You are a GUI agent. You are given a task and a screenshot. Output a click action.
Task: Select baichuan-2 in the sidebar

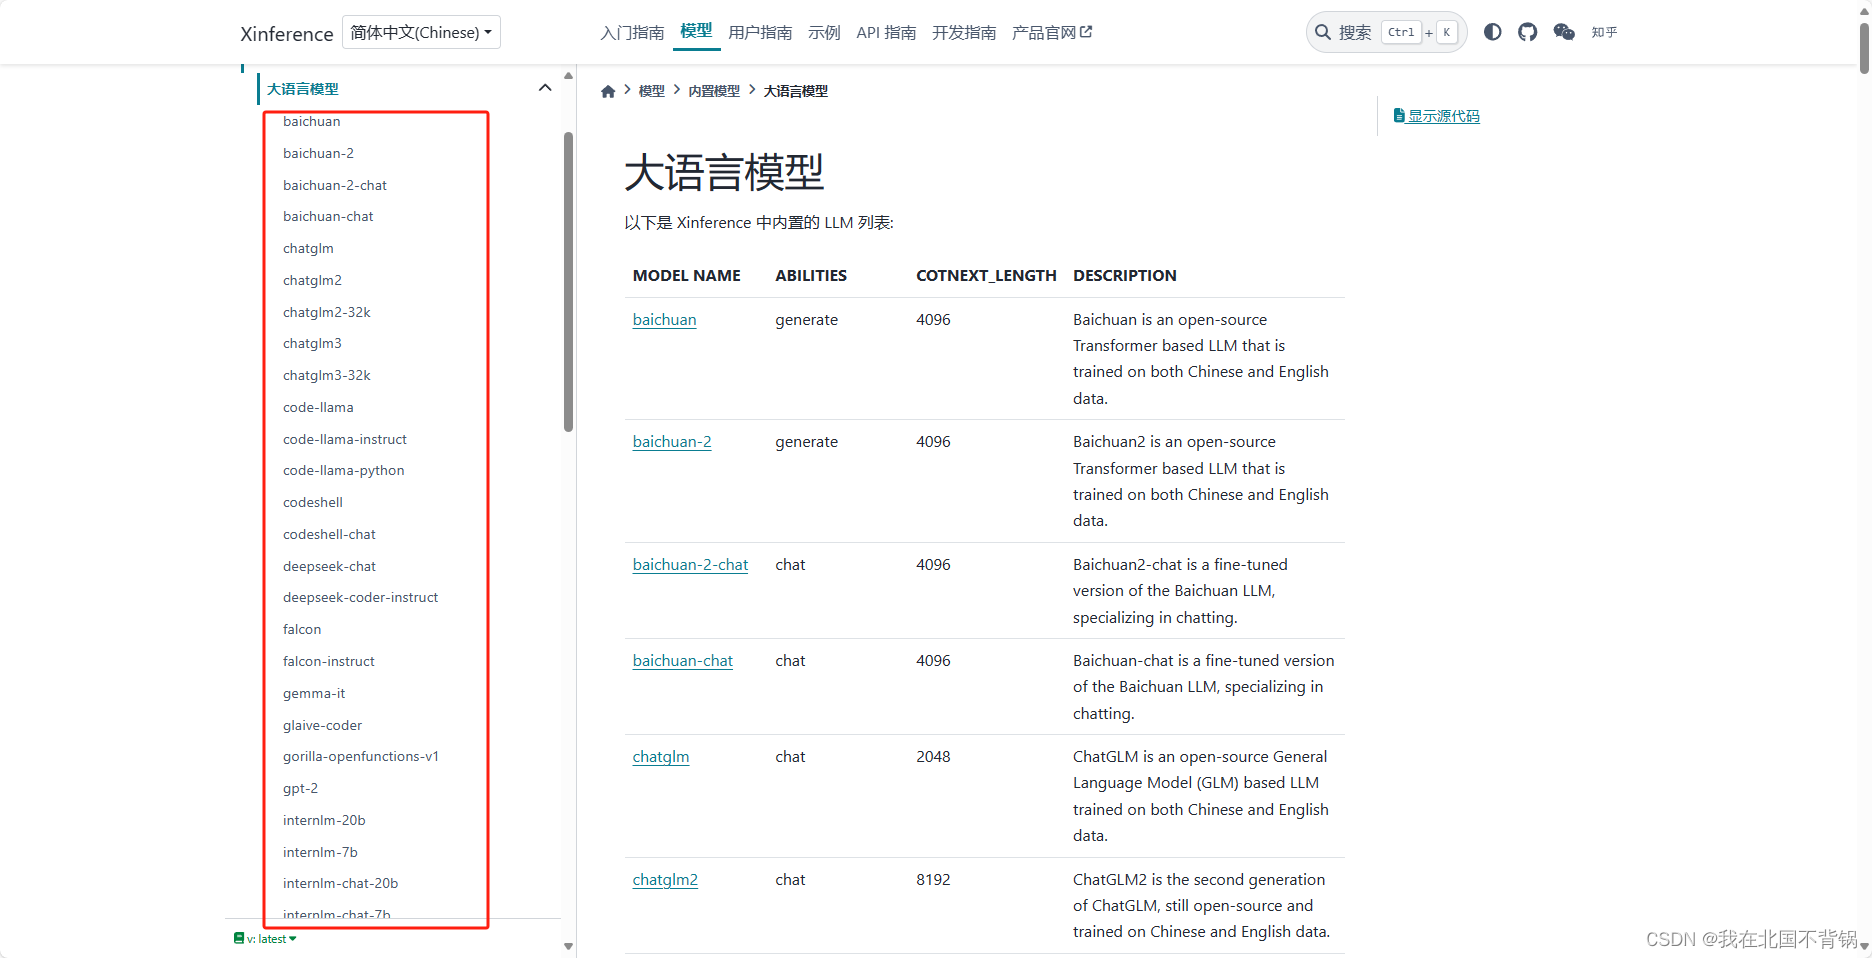(318, 153)
